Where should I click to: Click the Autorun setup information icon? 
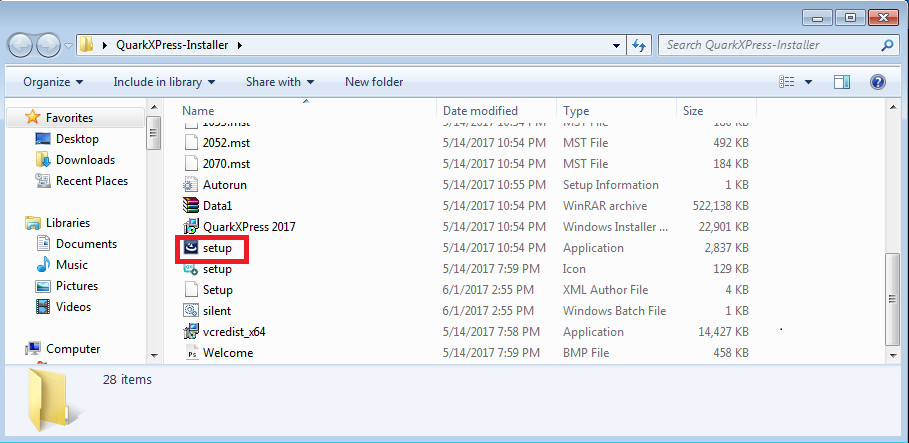[192, 185]
